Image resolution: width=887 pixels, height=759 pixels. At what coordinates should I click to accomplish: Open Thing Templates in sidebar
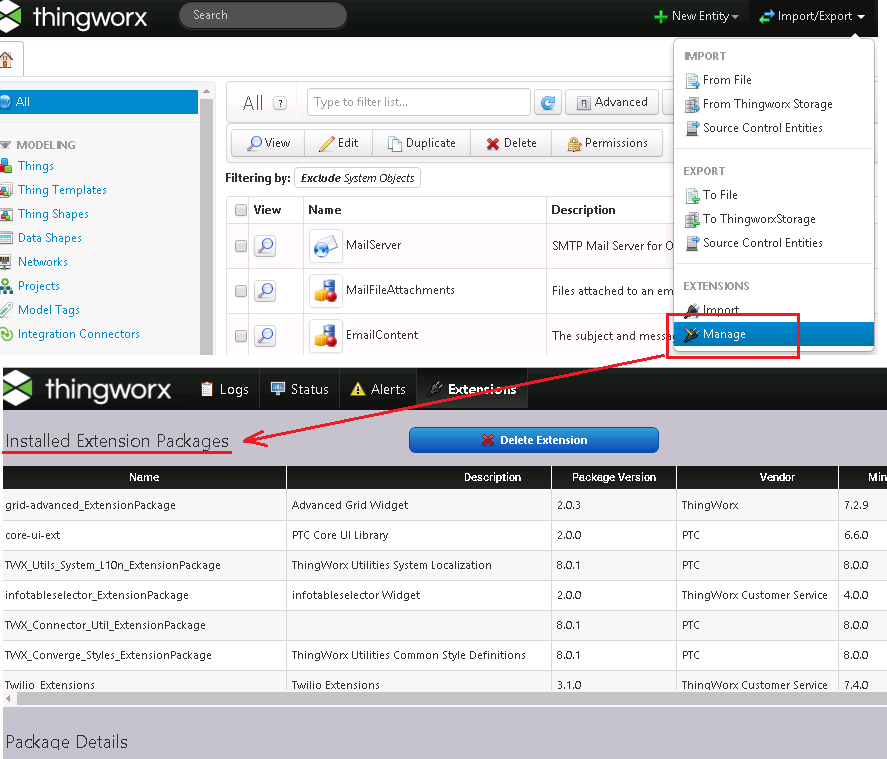pos(62,190)
